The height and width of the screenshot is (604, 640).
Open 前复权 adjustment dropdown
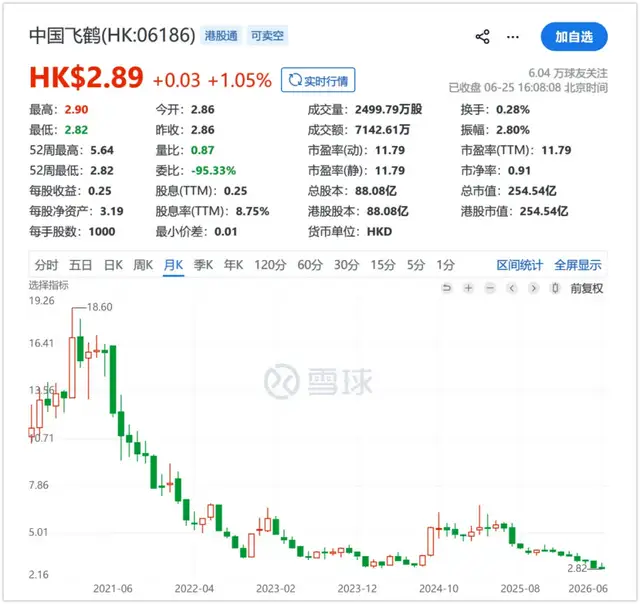click(x=587, y=289)
